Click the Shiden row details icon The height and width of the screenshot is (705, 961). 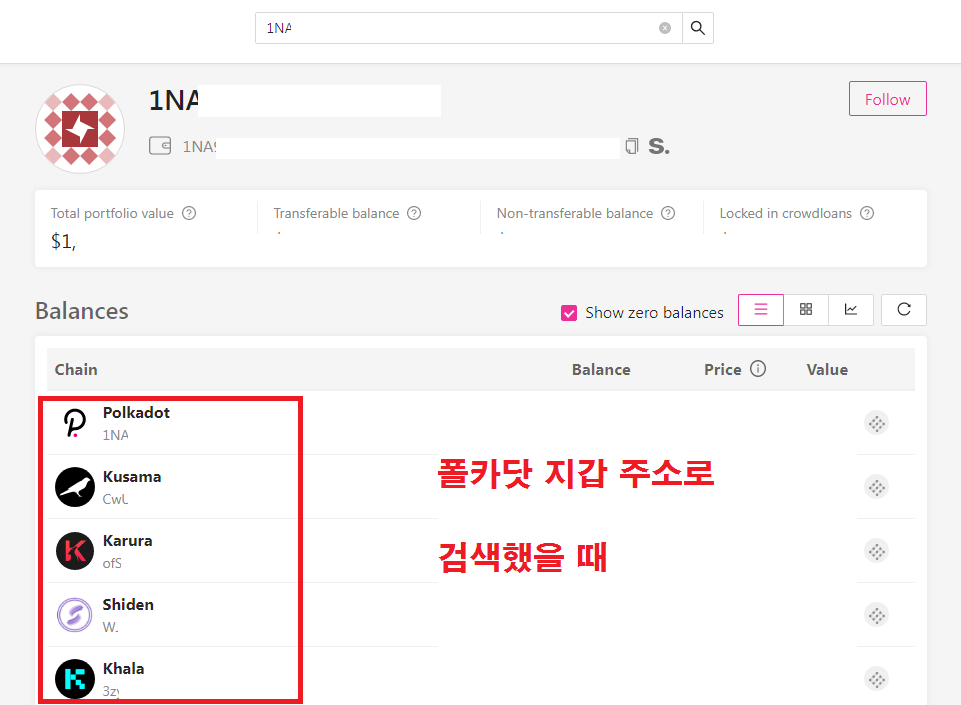(876, 615)
